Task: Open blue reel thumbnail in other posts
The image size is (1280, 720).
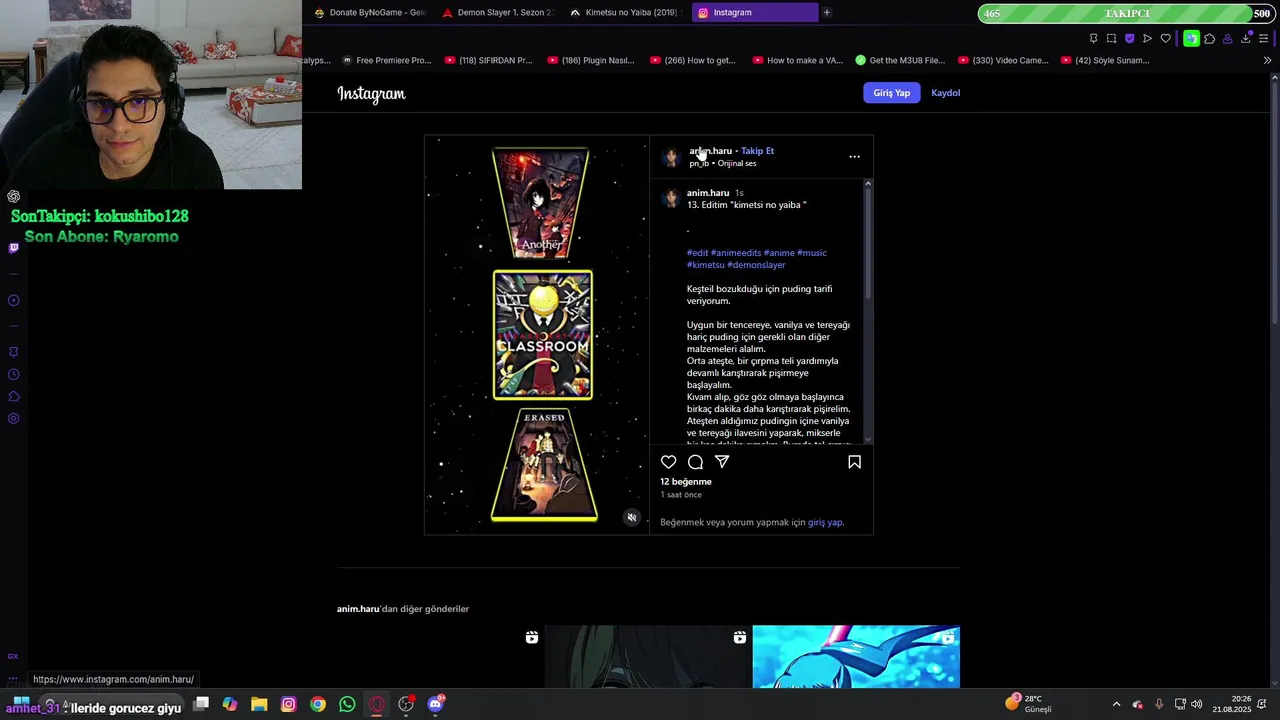Action: click(x=856, y=657)
